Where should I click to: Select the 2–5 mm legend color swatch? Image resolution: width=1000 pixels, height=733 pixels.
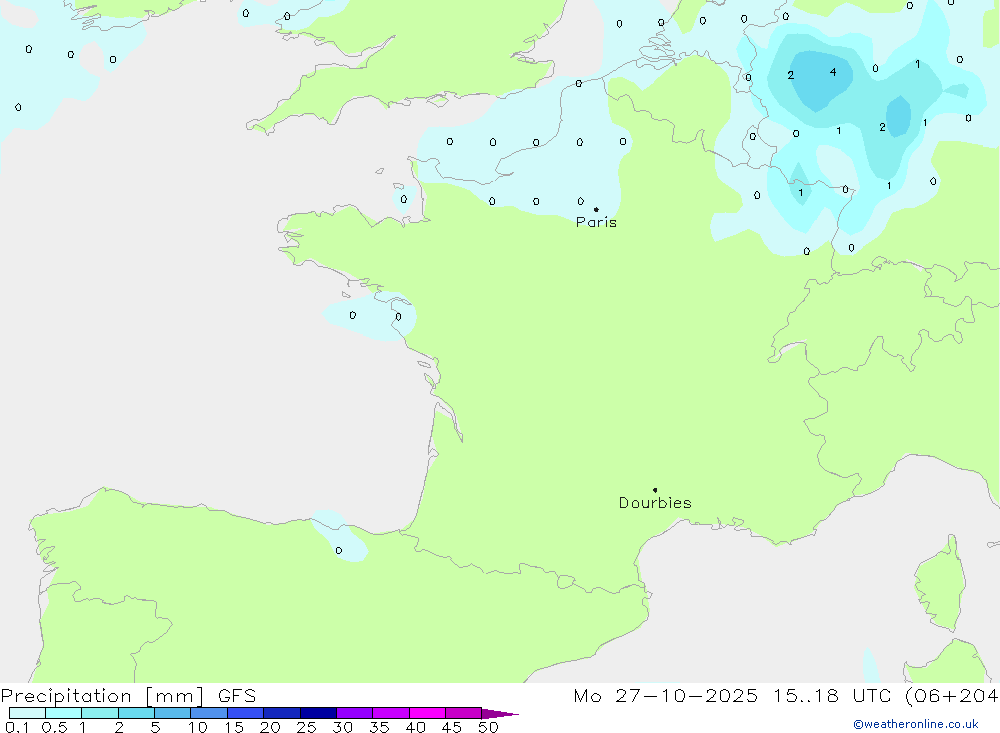136,713
